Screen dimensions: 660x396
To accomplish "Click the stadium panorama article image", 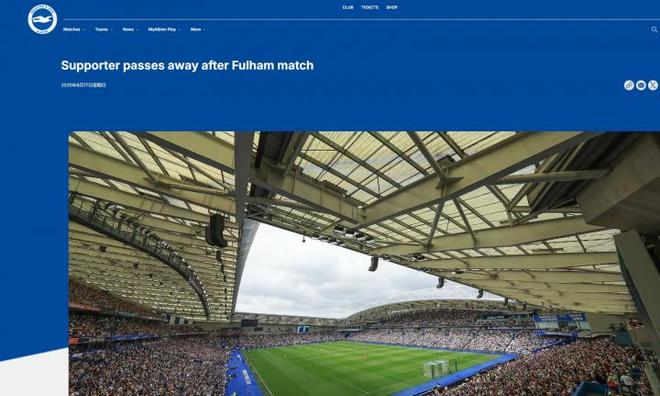I will tap(364, 263).
